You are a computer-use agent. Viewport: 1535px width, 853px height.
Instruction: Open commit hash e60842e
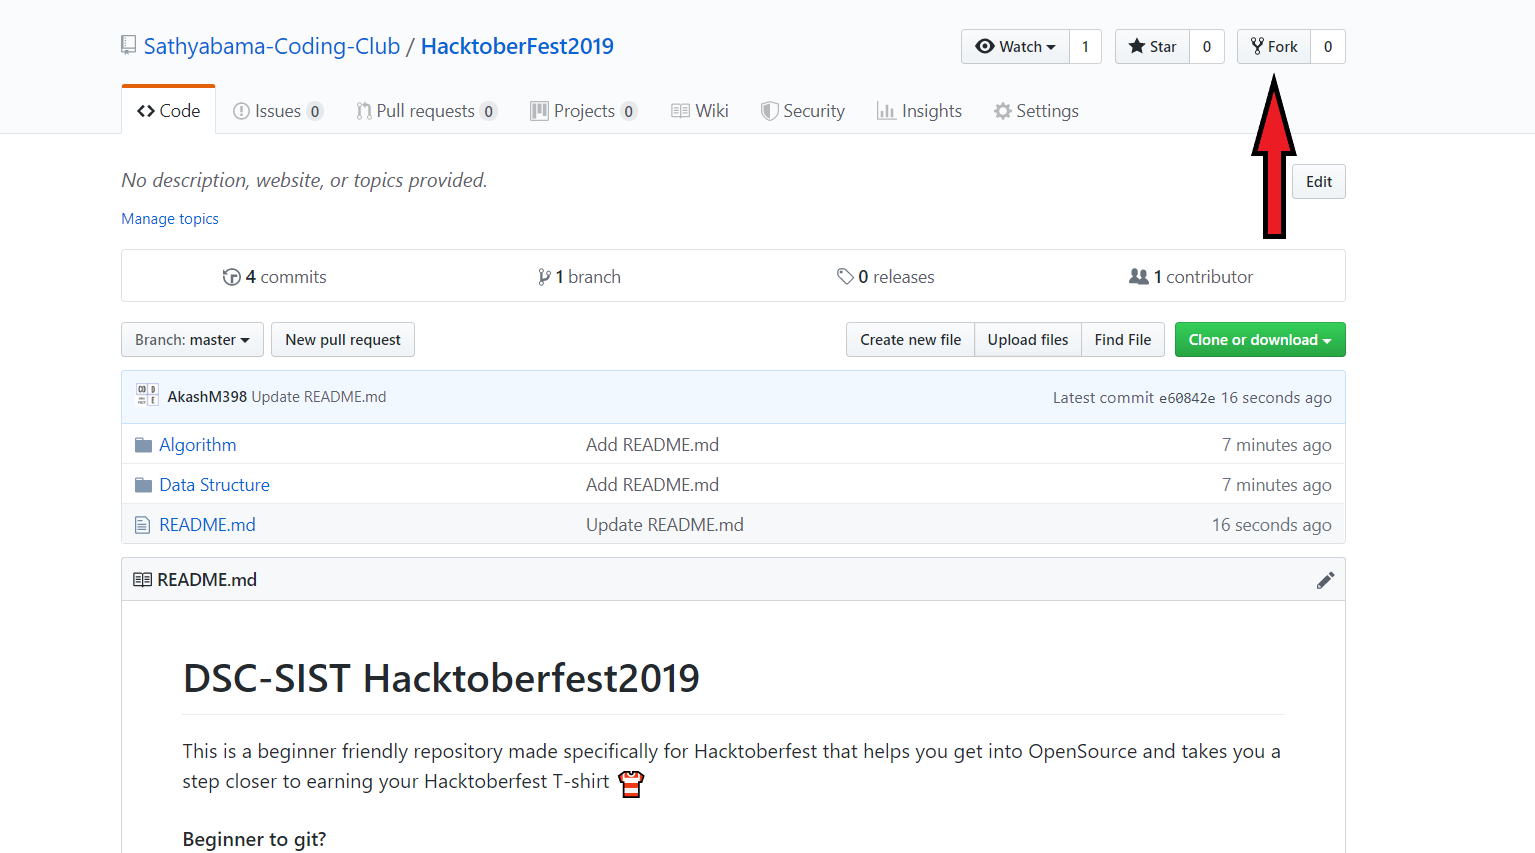point(1187,398)
